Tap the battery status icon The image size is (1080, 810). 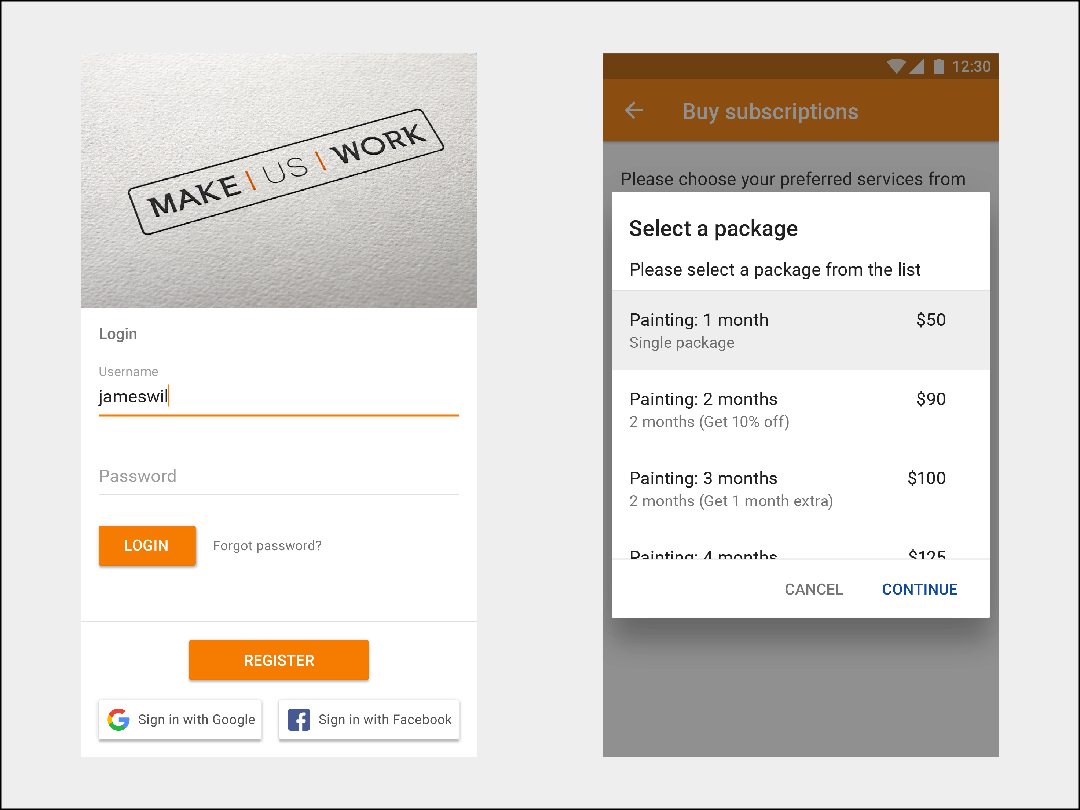[938, 67]
